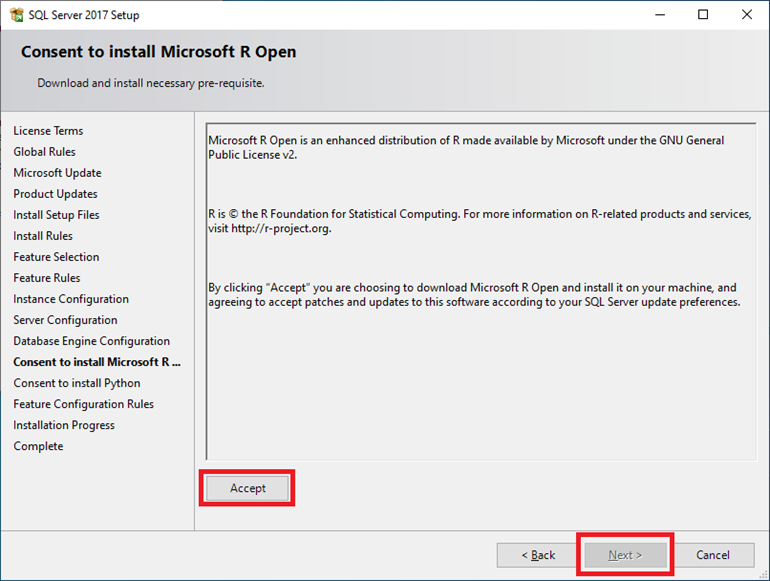Image resolution: width=770 pixels, height=581 pixels.
Task: Select Consent to install Python step
Action: click(77, 383)
